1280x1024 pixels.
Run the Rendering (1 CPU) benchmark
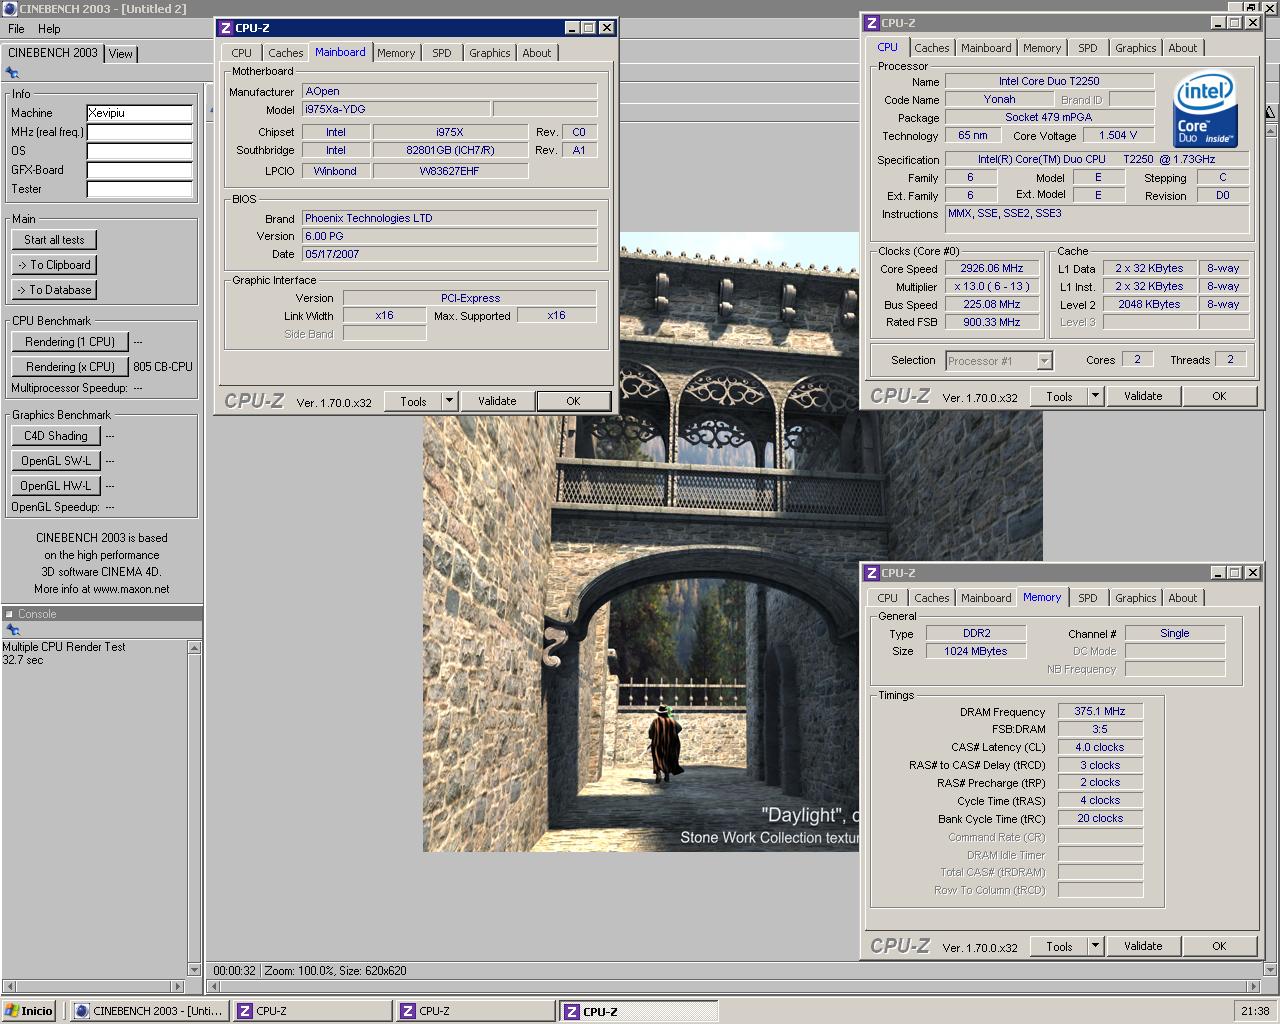point(70,342)
